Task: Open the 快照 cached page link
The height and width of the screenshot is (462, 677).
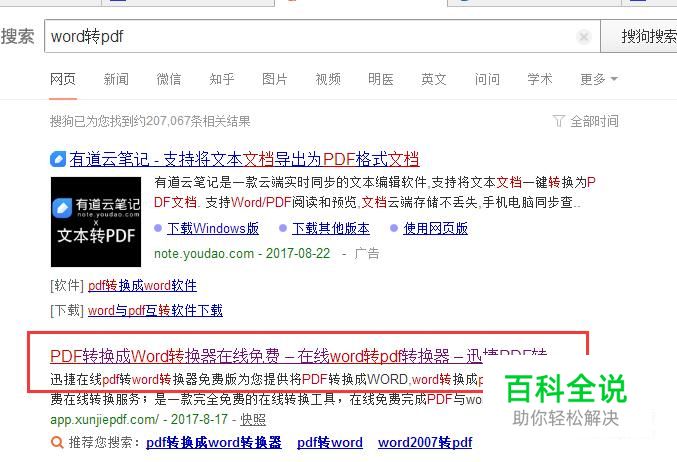Action: click(253, 419)
